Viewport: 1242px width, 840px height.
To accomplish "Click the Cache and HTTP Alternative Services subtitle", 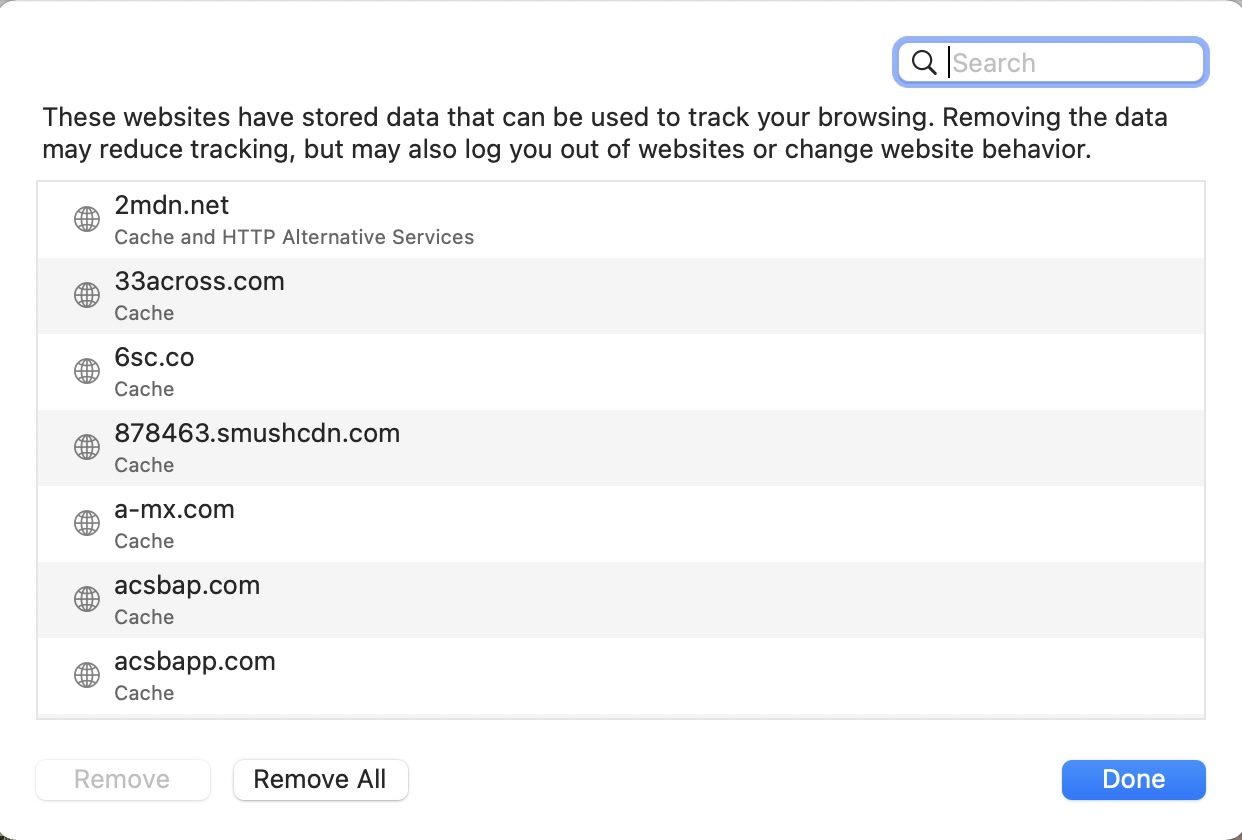I will pyautogui.click(x=294, y=237).
